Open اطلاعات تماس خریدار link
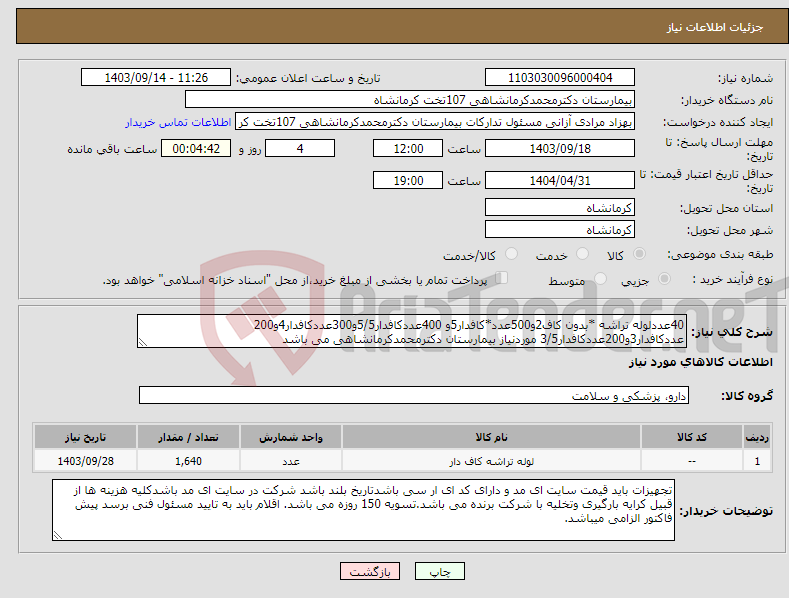The width and height of the screenshot is (789, 598). click(x=178, y=122)
